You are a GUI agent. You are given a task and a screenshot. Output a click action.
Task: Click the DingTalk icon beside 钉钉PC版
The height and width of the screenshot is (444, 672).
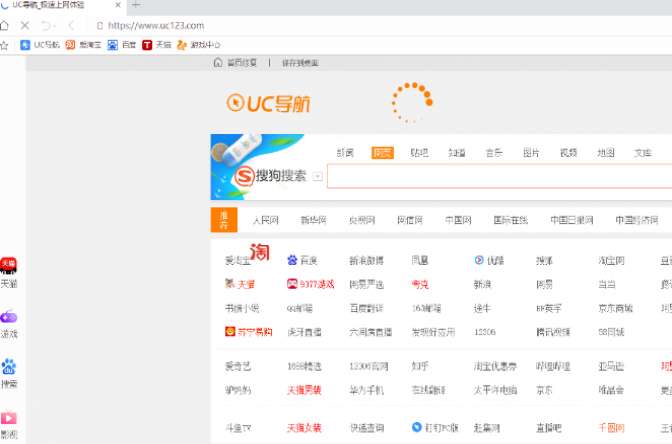[x=417, y=427]
